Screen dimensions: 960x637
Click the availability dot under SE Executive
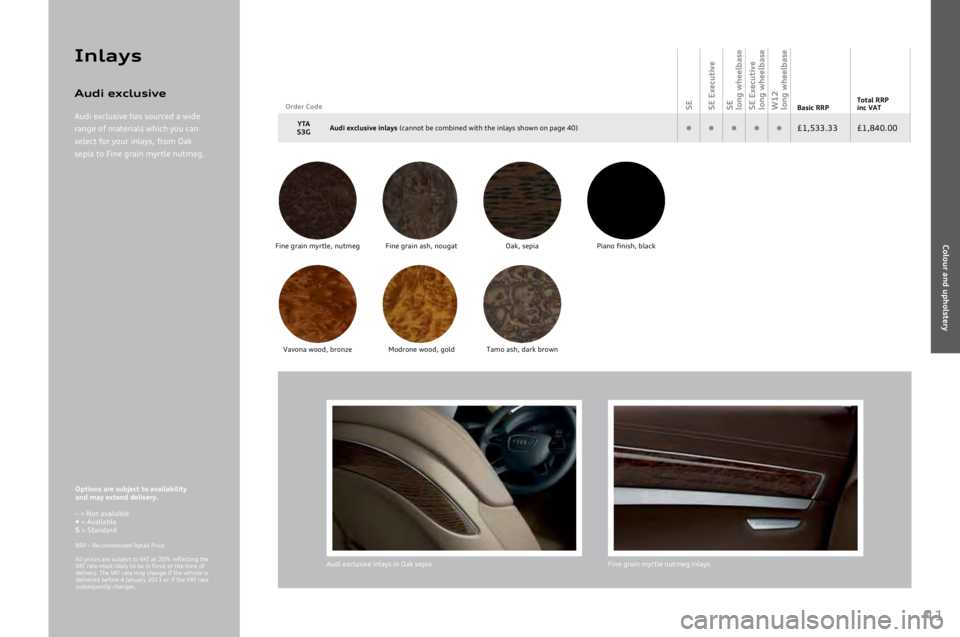point(711,128)
